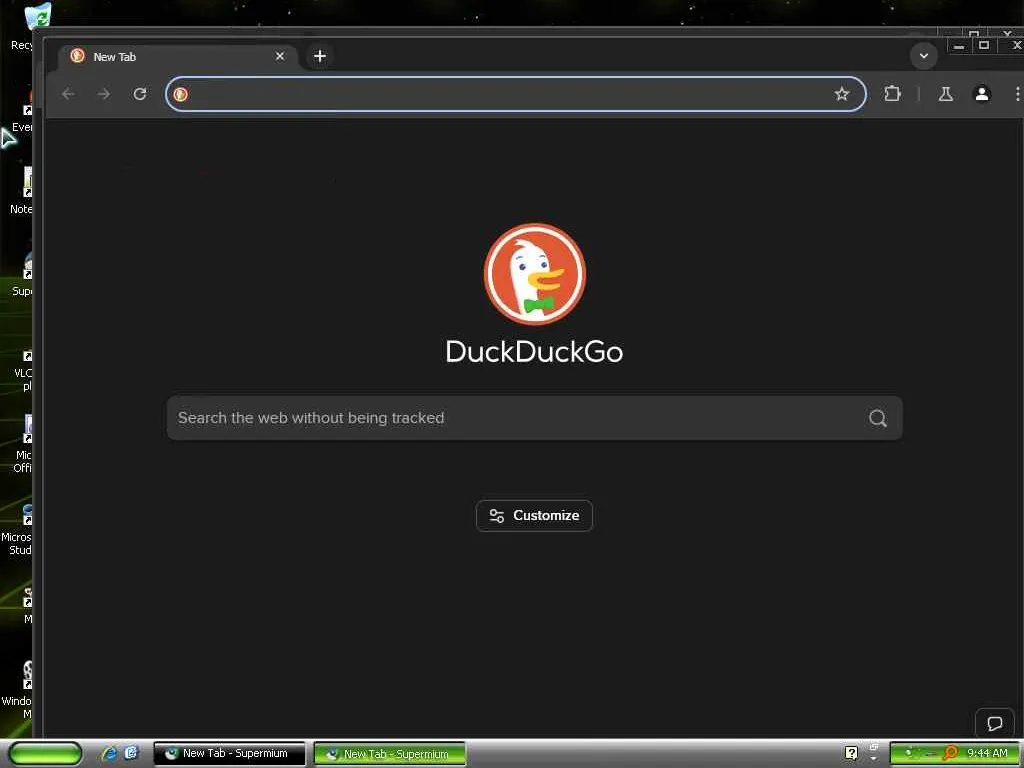Image resolution: width=1024 pixels, height=768 pixels.
Task: Click the taskbar clock showing 9:44 AM
Action: click(987, 754)
